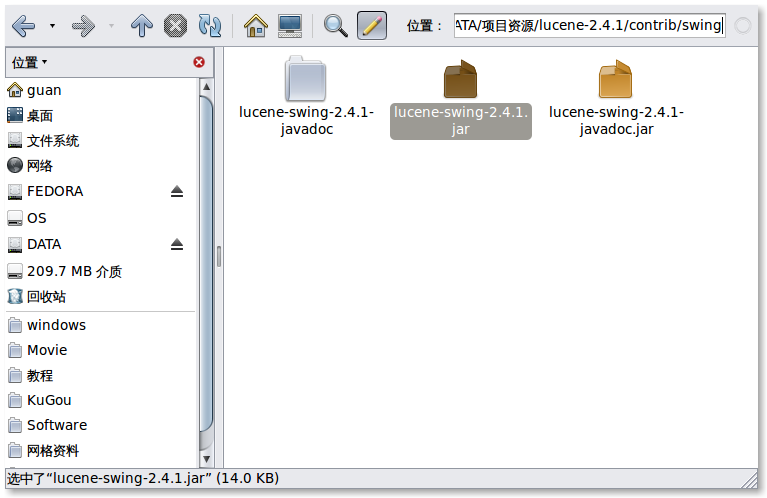Open the DATA volume

coord(86,244)
